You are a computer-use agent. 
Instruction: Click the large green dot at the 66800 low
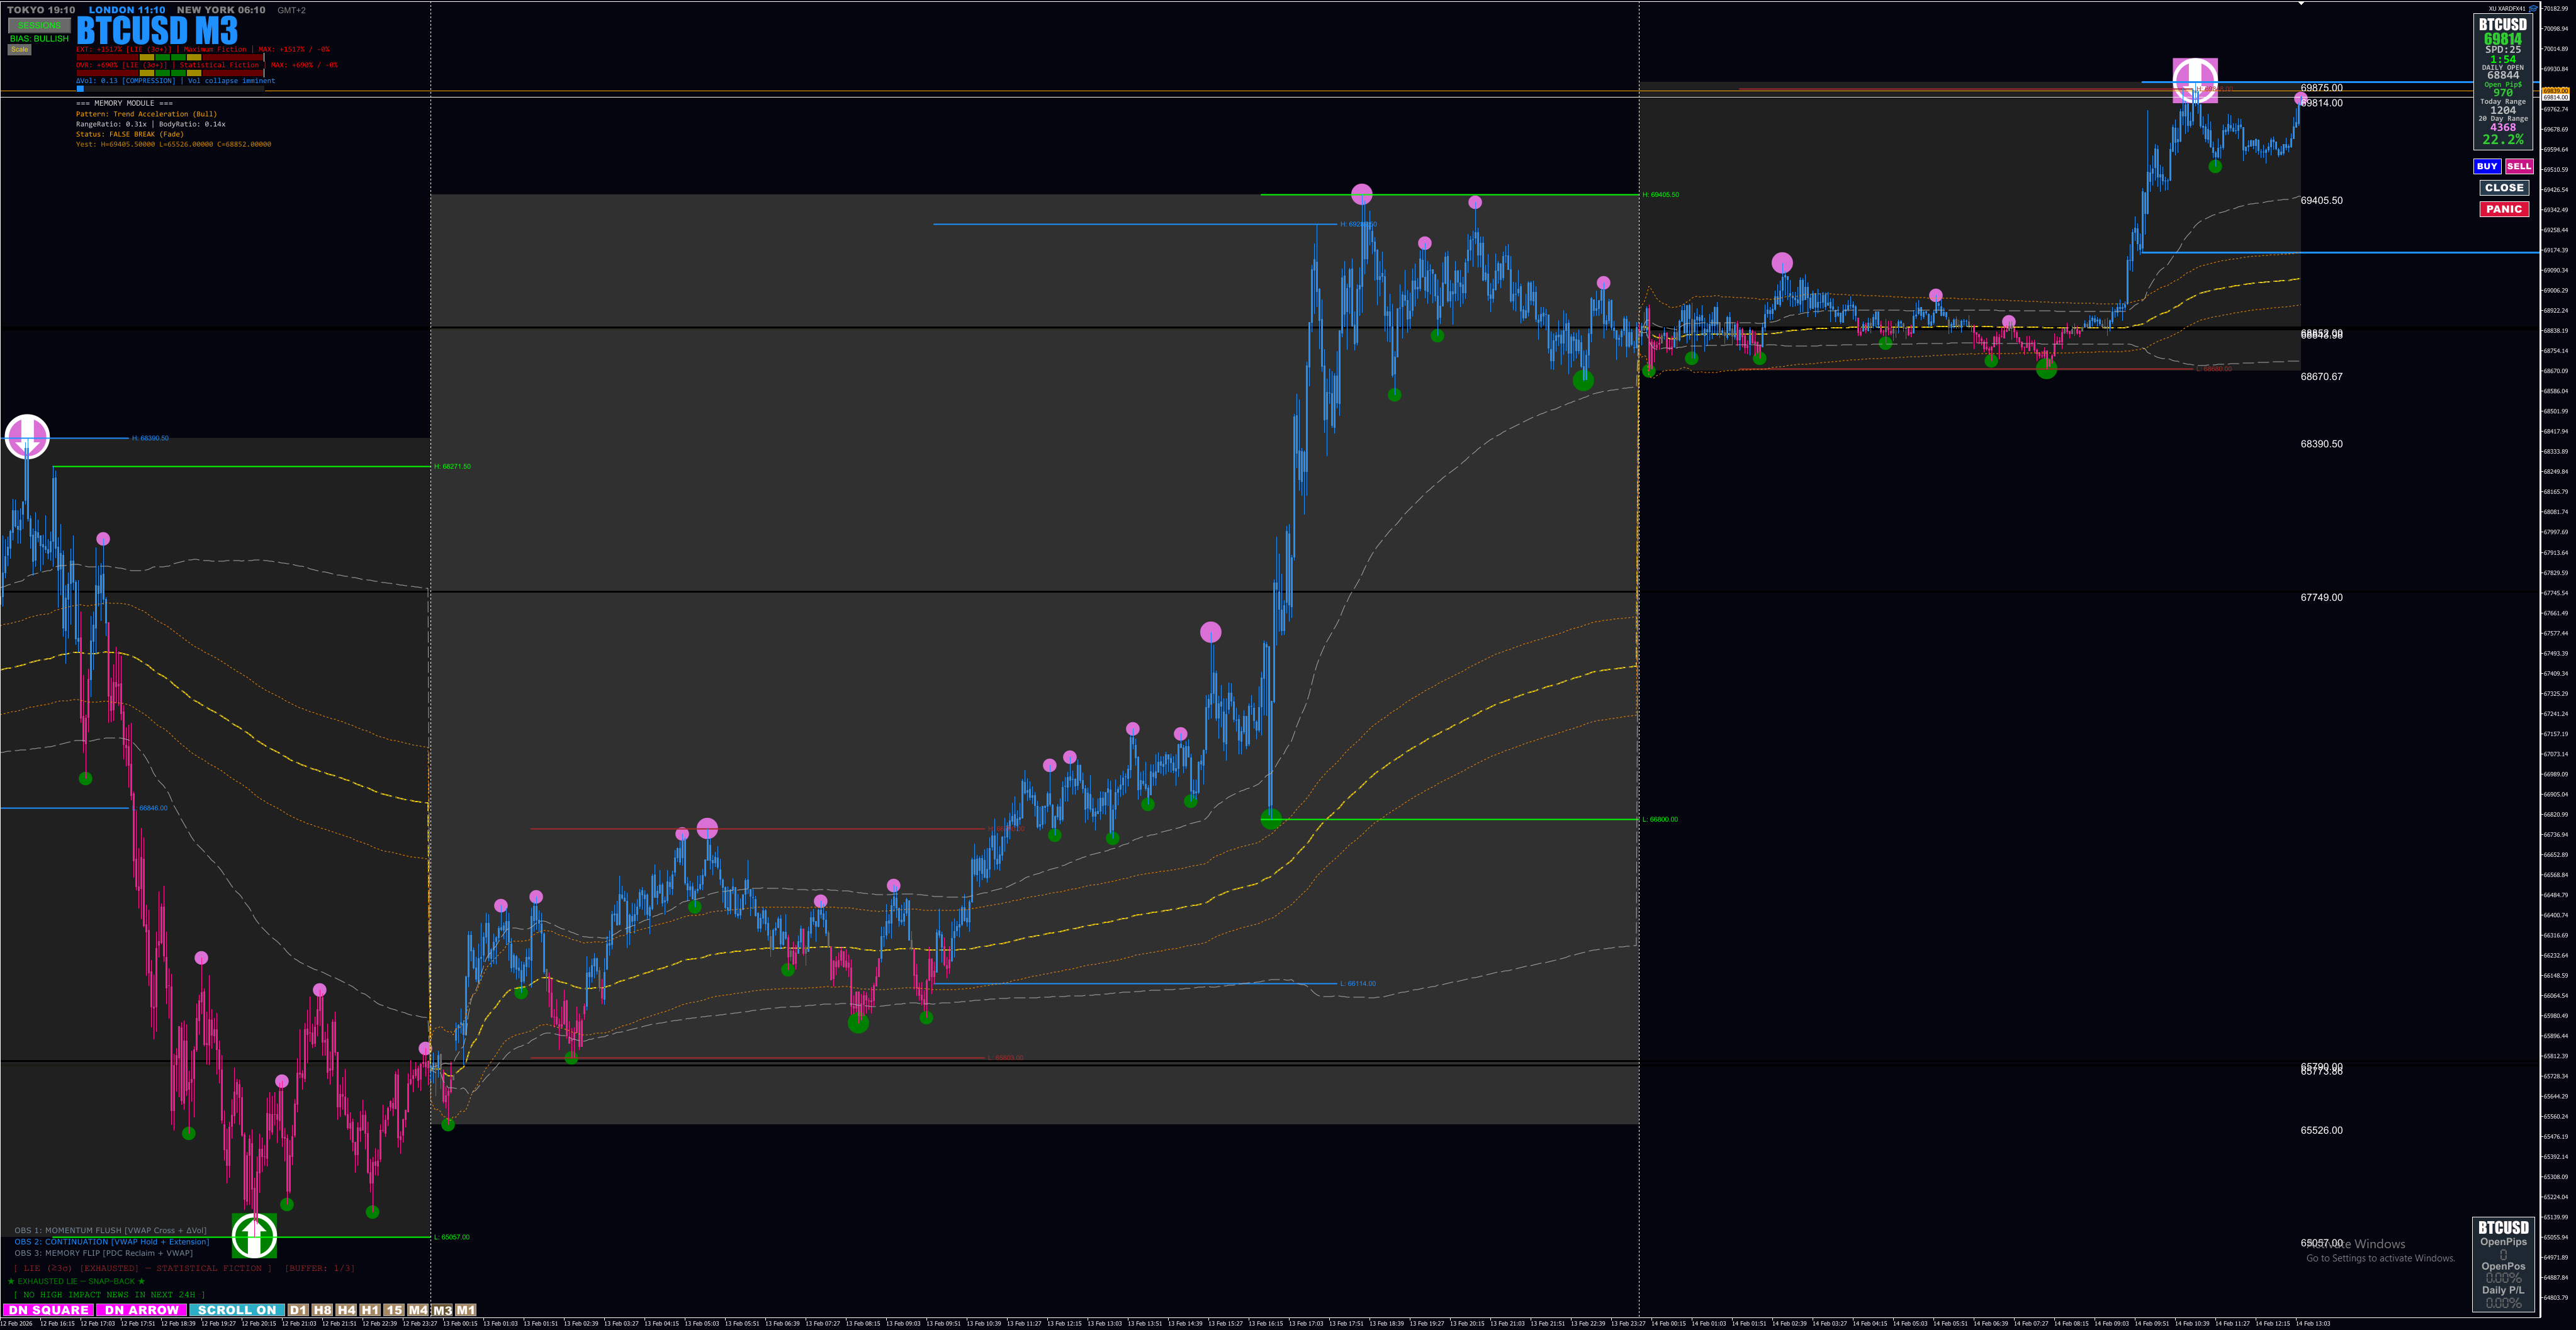coord(1271,819)
